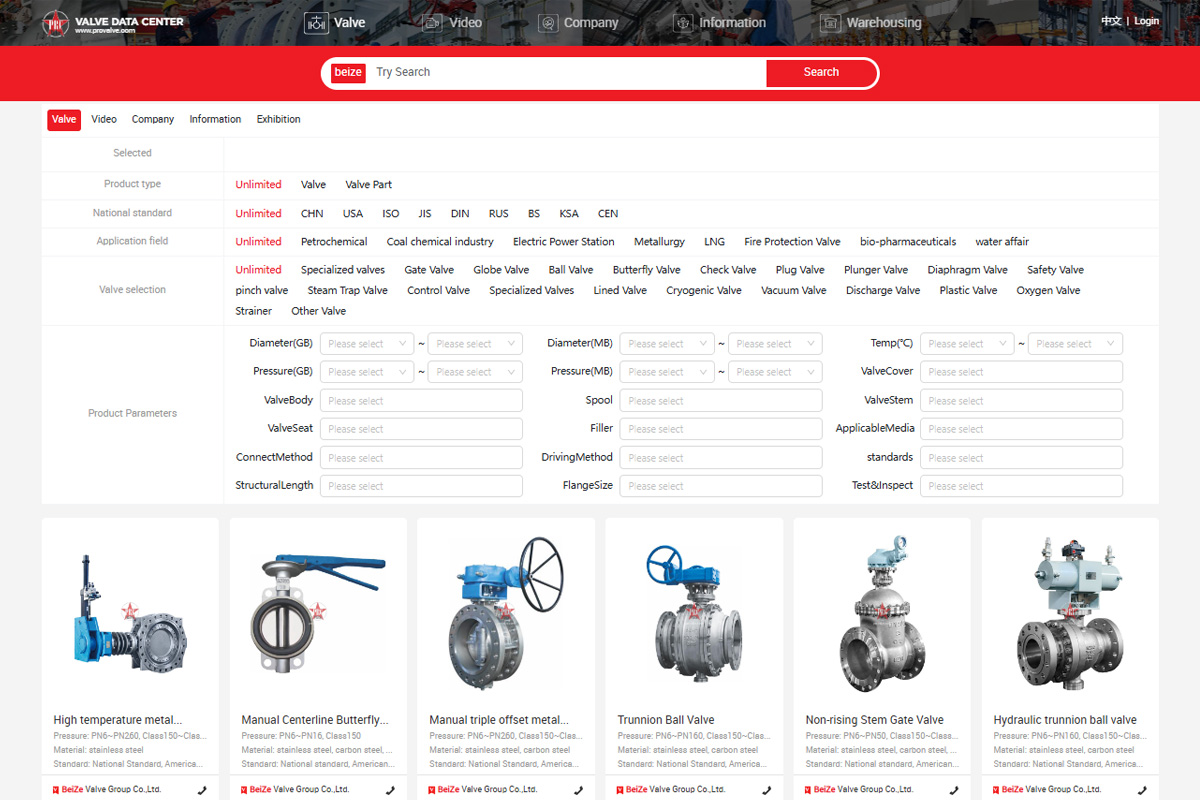Click the Valve Data Center logo

pyautogui.click(x=112, y=23)
